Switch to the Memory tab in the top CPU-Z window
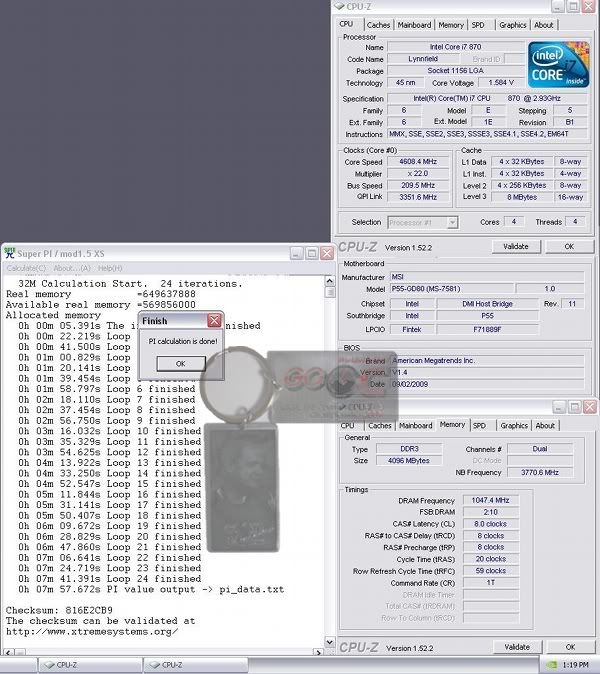The width and height of the screenshot is (600, 674). pyautogui.click(x=451, y=25)
